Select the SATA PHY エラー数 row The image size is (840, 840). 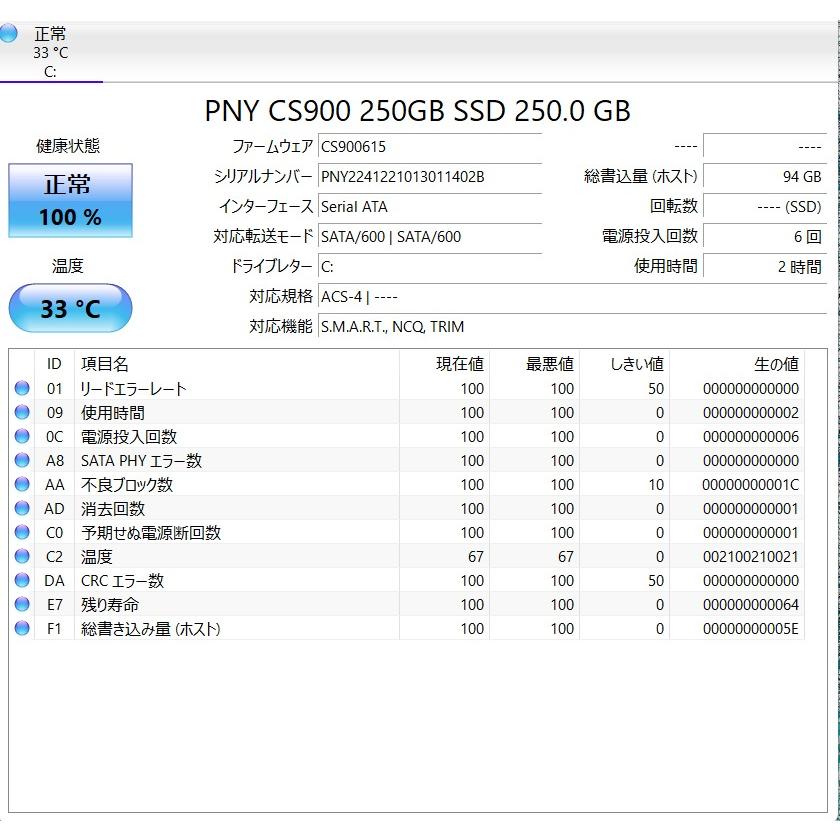407,461
